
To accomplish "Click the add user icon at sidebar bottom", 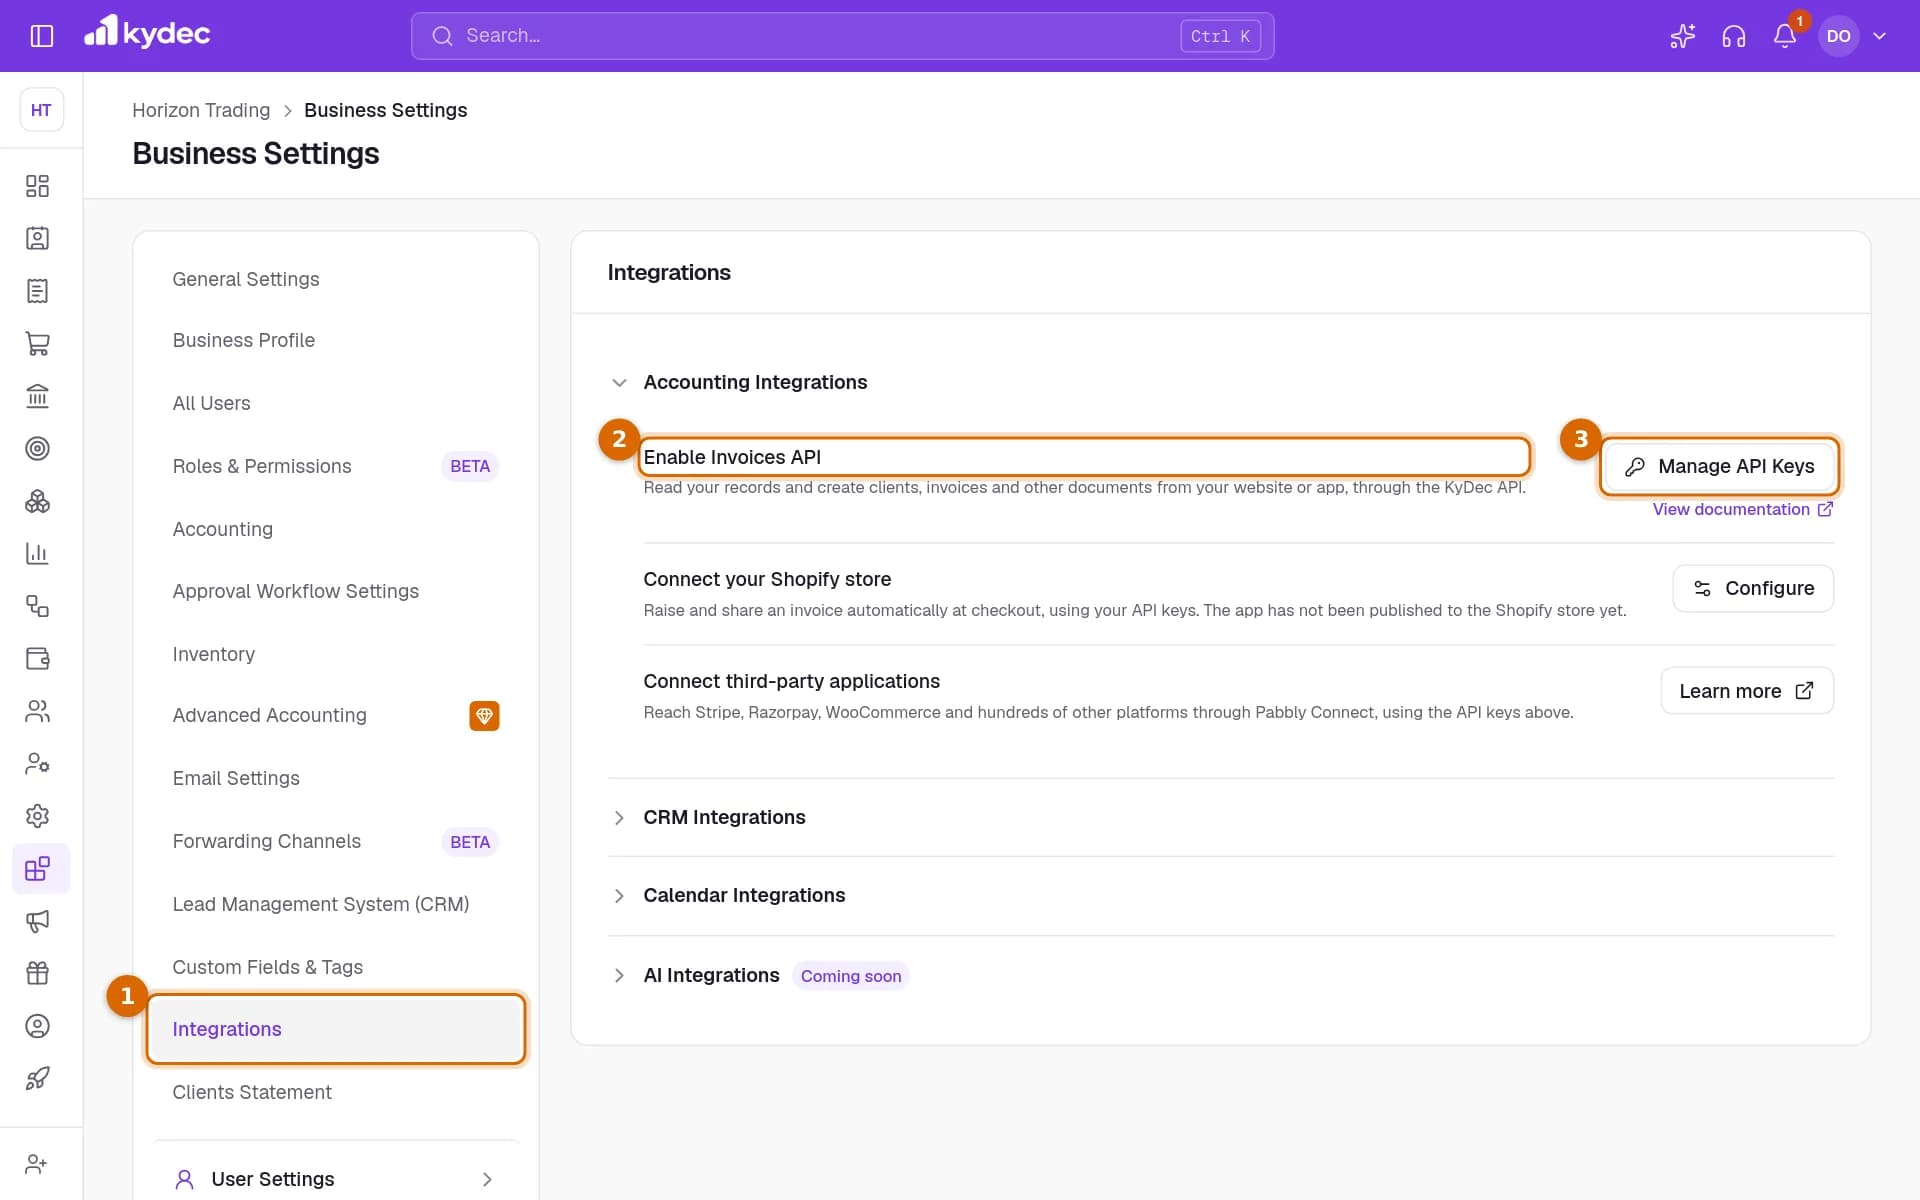I will [37, 1164].
